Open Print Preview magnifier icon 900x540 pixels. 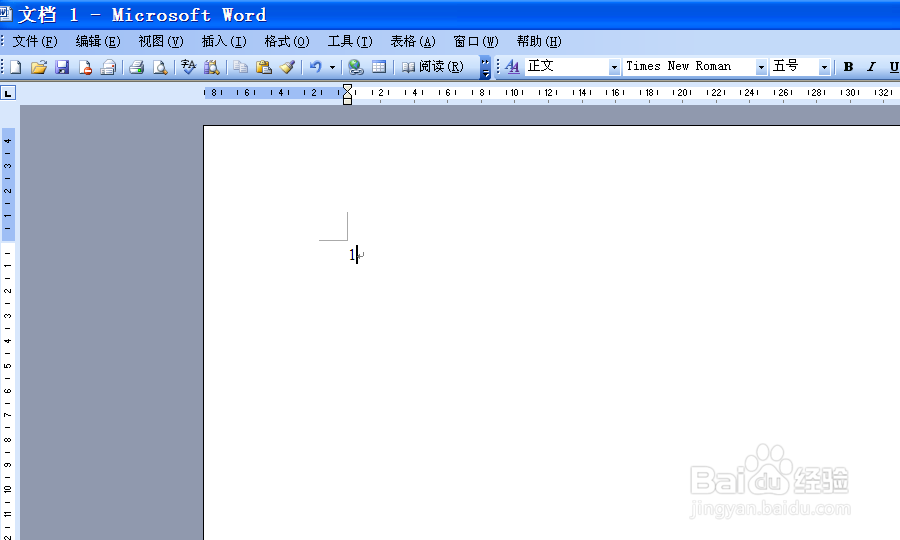tap(160, 67)
